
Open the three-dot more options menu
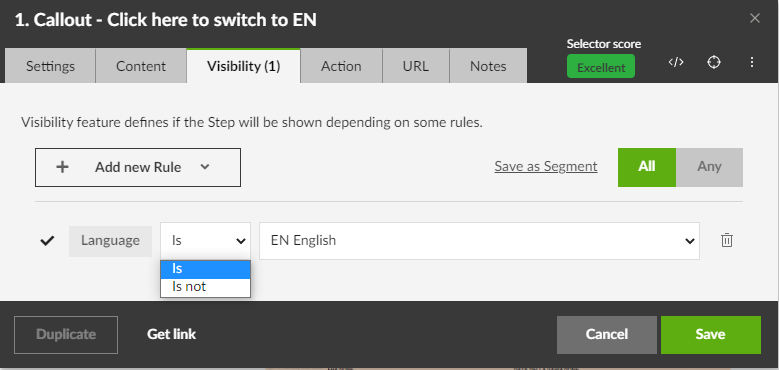pyautogui.click(x=752, y=62)
